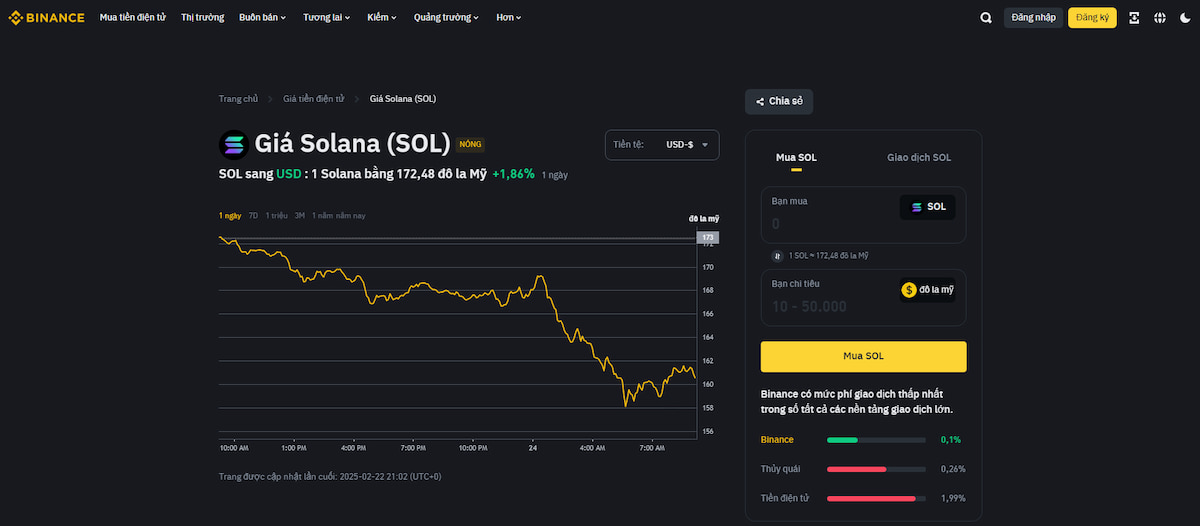Open the search magnifier icon
This screenshot has width=1200, height=526.
(986, 17)
